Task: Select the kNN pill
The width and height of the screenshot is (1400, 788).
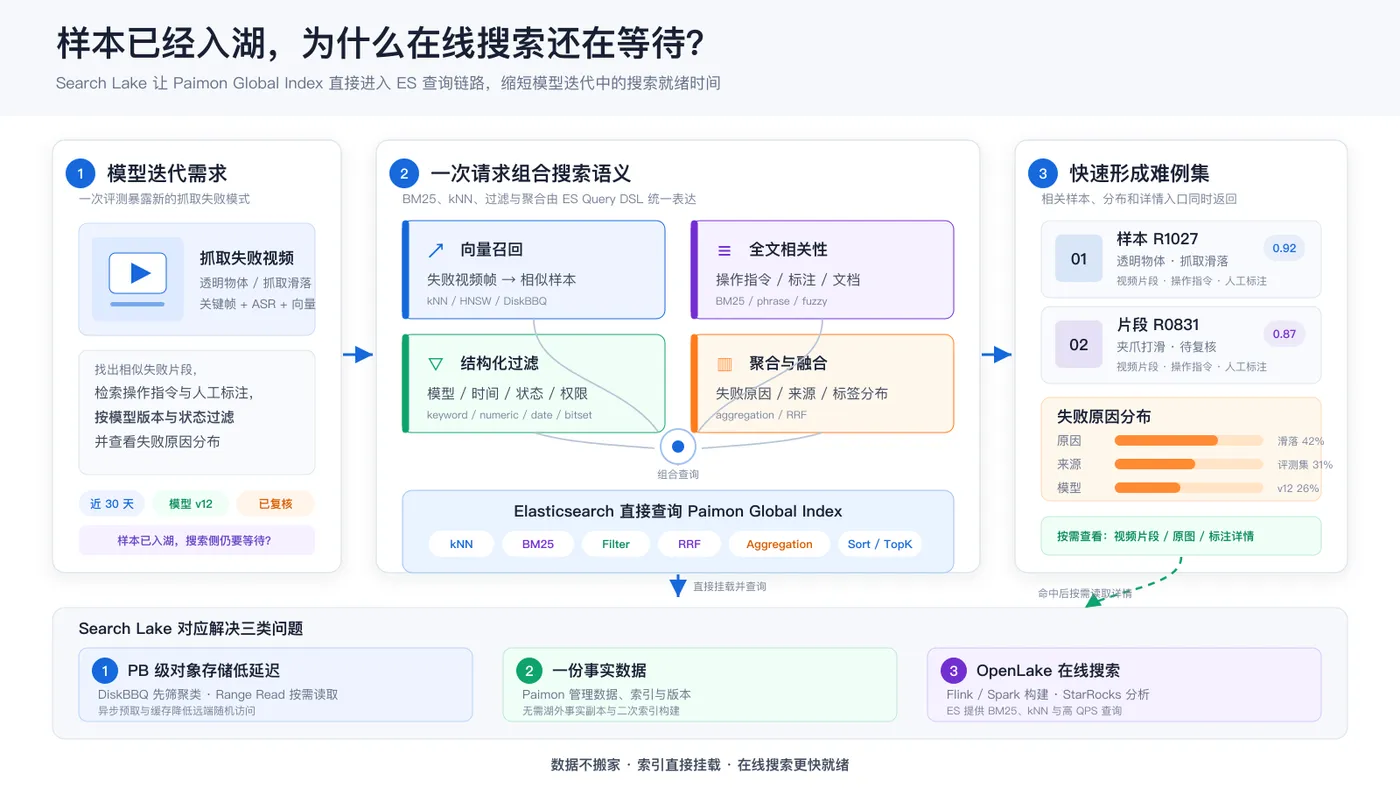Action: pos(461,544)
